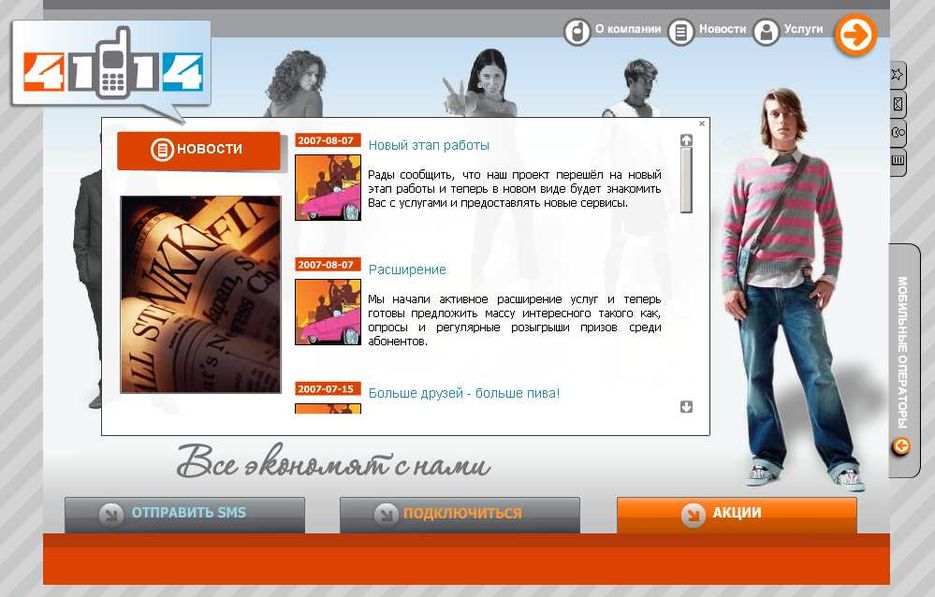Click the phone icon beside О компании

pyautogui.click(x=576, y=32)
